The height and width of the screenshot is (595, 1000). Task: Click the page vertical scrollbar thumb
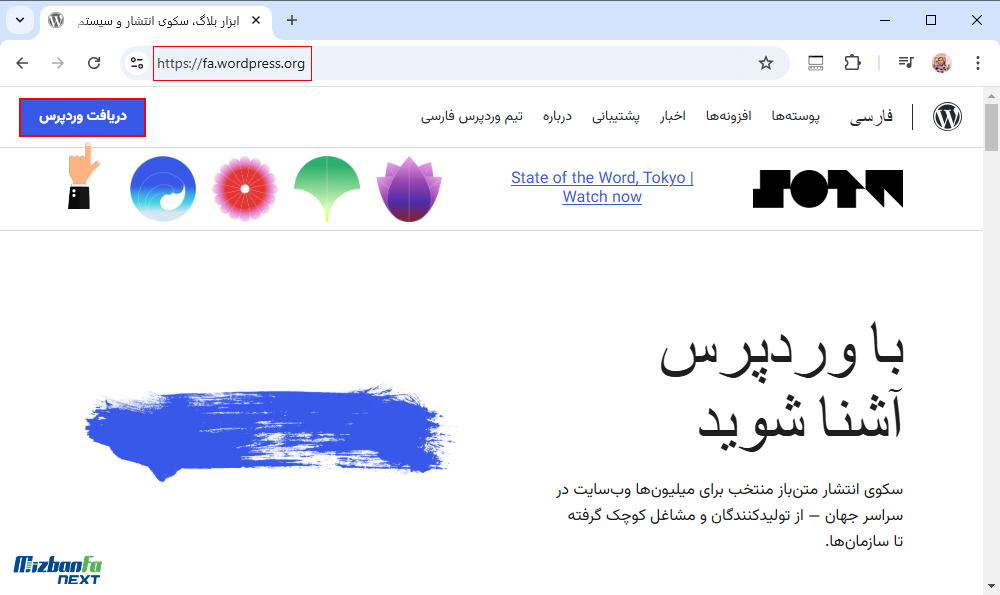tap(991, 127)
